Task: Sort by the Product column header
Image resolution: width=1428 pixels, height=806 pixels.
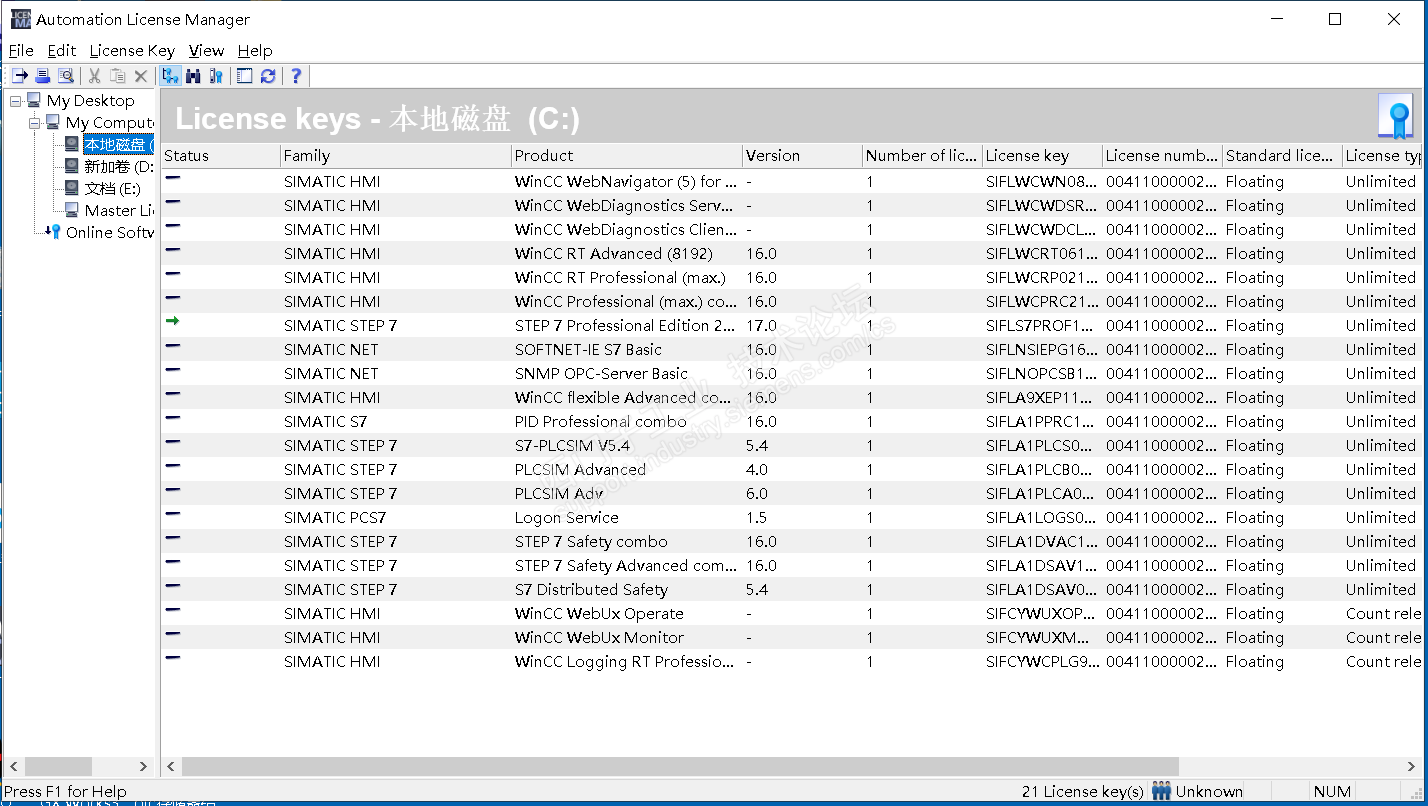Action: 627,156
